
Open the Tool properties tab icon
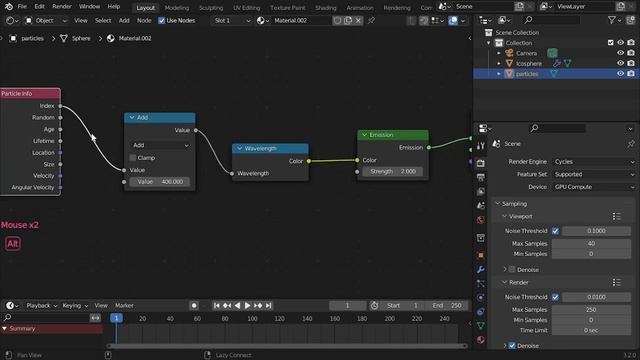(480, 146)
